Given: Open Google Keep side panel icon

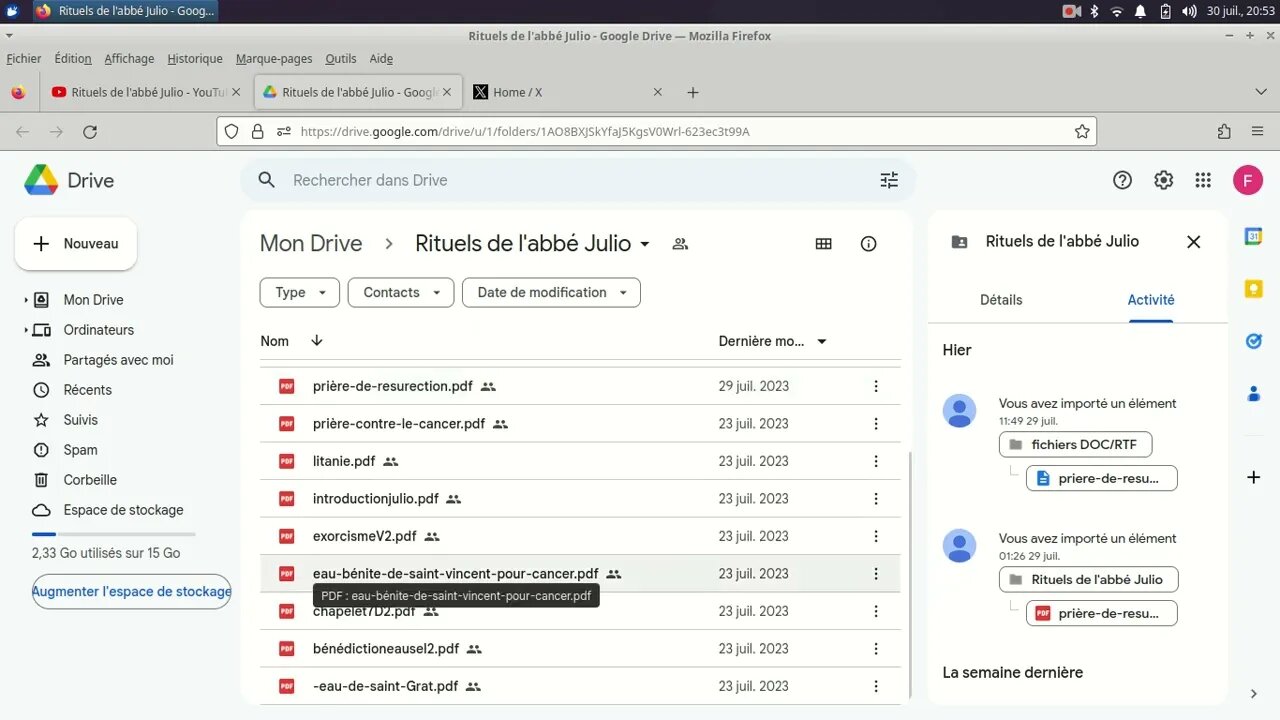Looking at the screenshot, I should pos(1253,289).
